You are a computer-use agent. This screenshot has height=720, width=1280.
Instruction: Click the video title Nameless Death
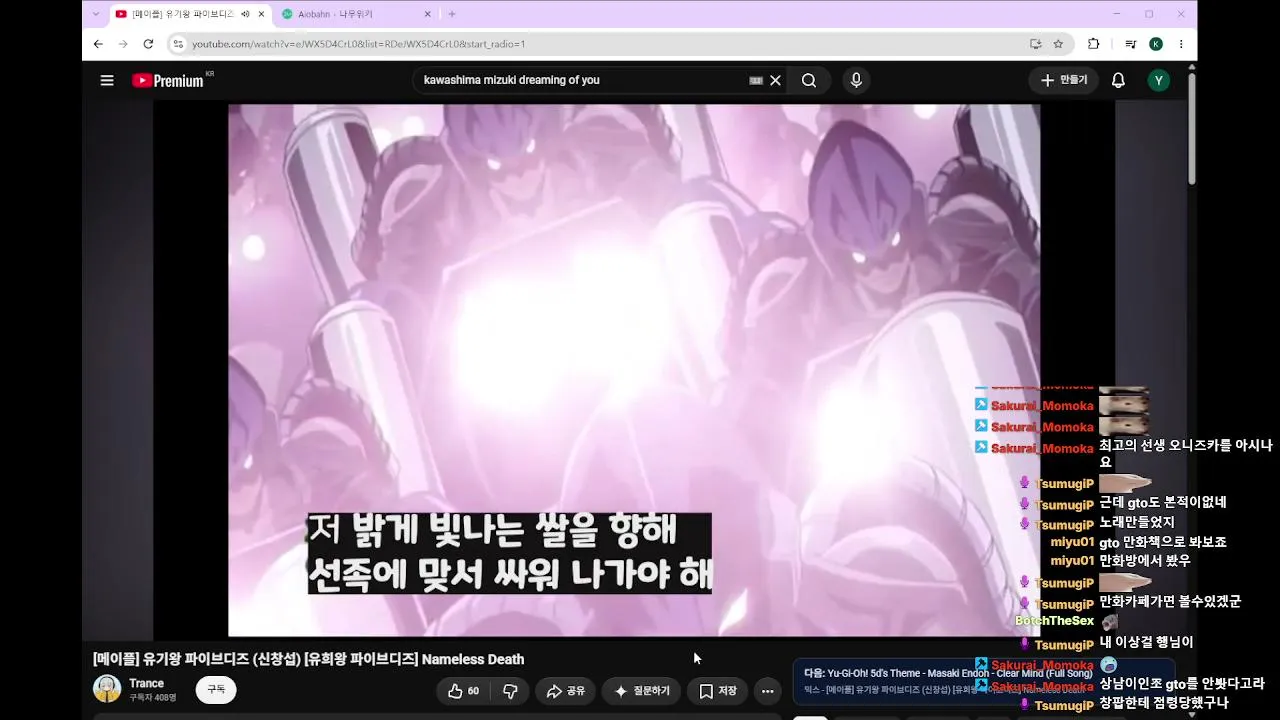(x=308, y=659)
